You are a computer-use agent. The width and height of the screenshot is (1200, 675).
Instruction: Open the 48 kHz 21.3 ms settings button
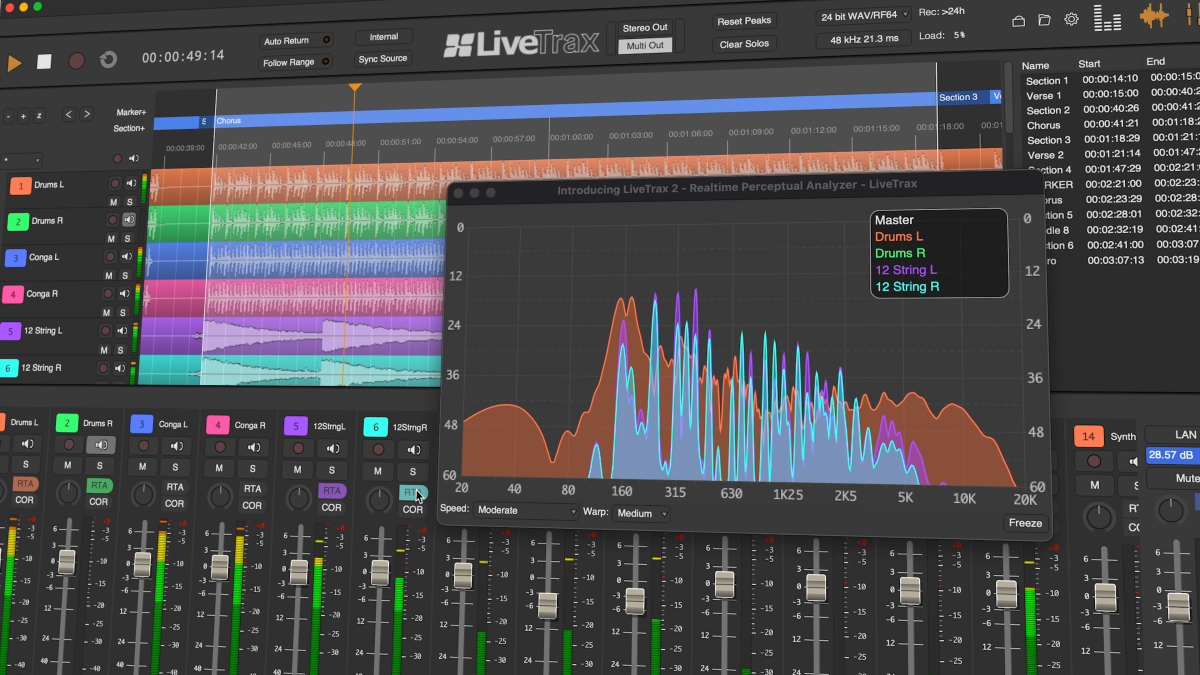pos(863,40)
